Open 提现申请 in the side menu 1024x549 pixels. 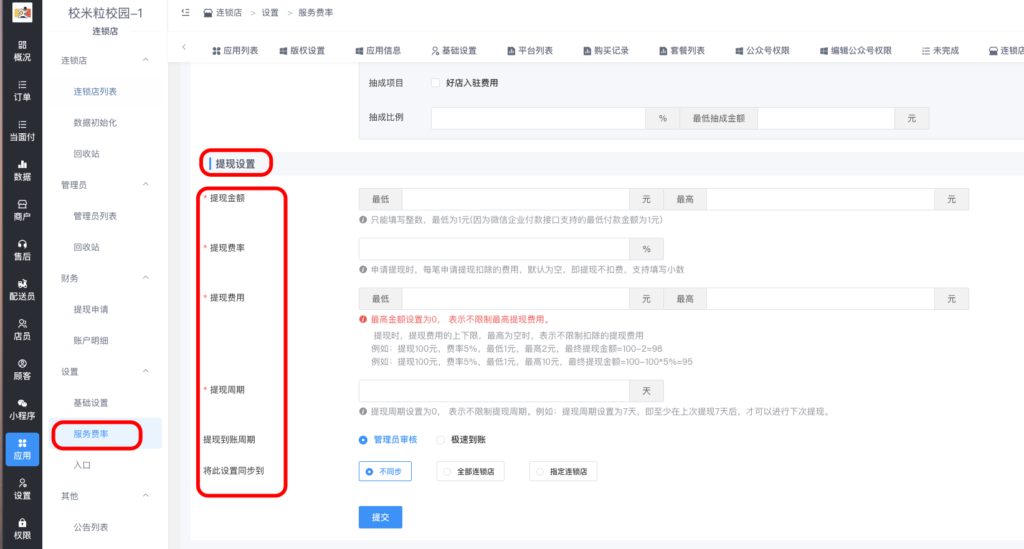(91, 309)
